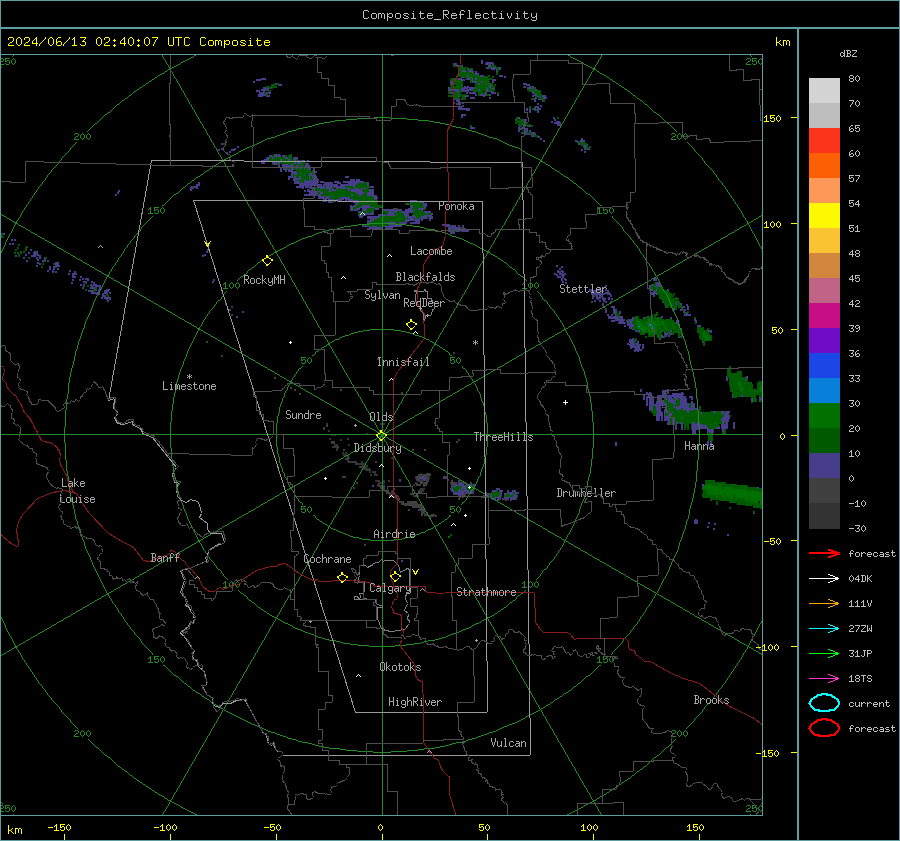Pick the orange 57-60 dBZ swatch
The width and height of the screenshot is (900, 841).
[824, 166]
